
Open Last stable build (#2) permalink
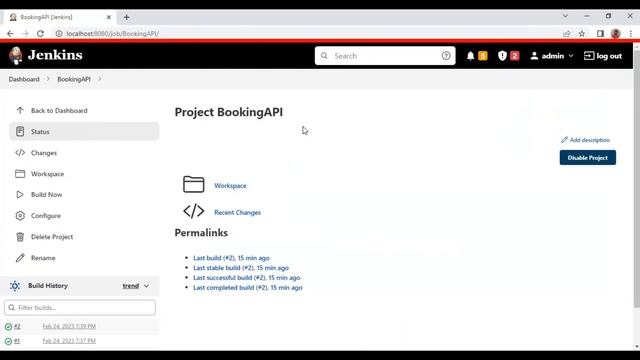[241, 268]
